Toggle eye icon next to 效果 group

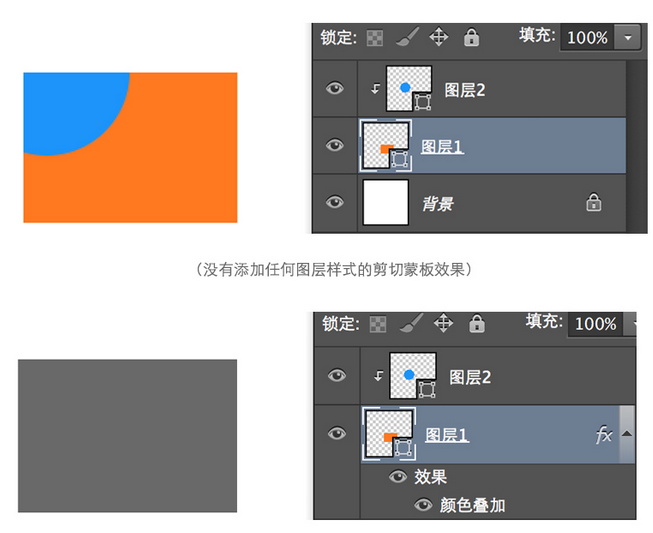(398, 477)
